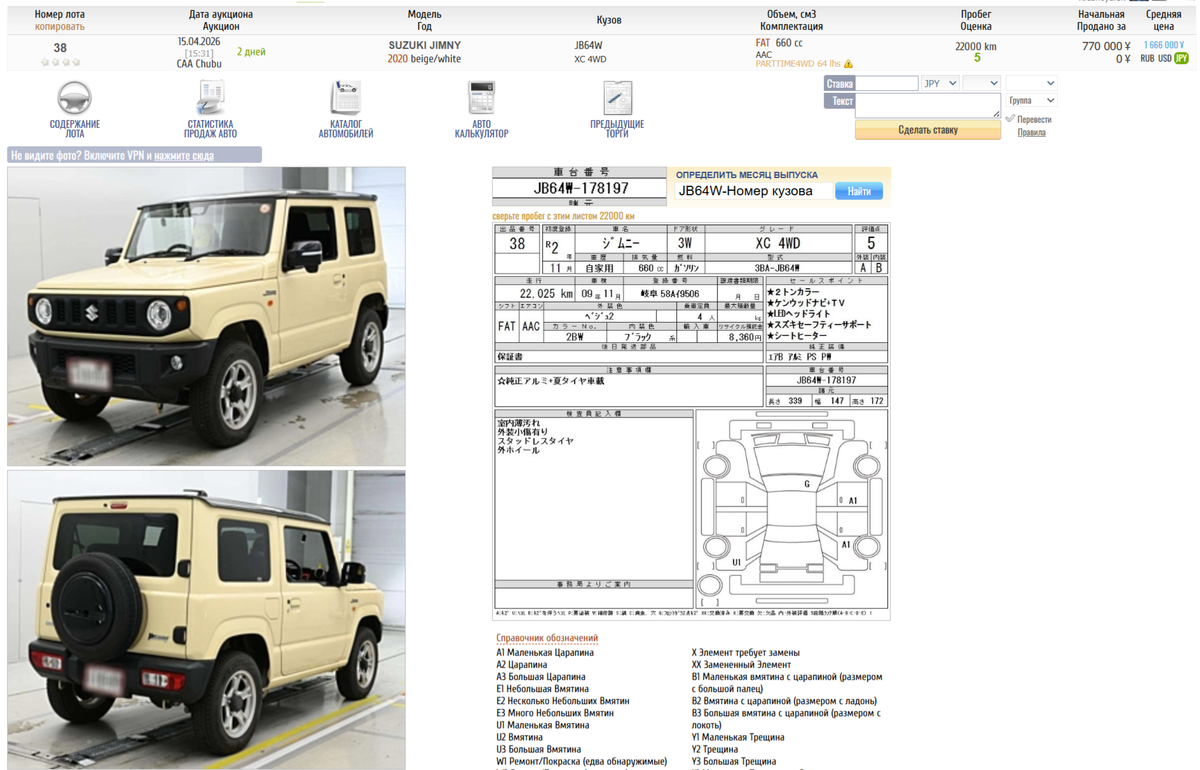Click the Не видите фото? Включите VPN notice
This screenshot has width=1200, height=770.
[134, 156]
